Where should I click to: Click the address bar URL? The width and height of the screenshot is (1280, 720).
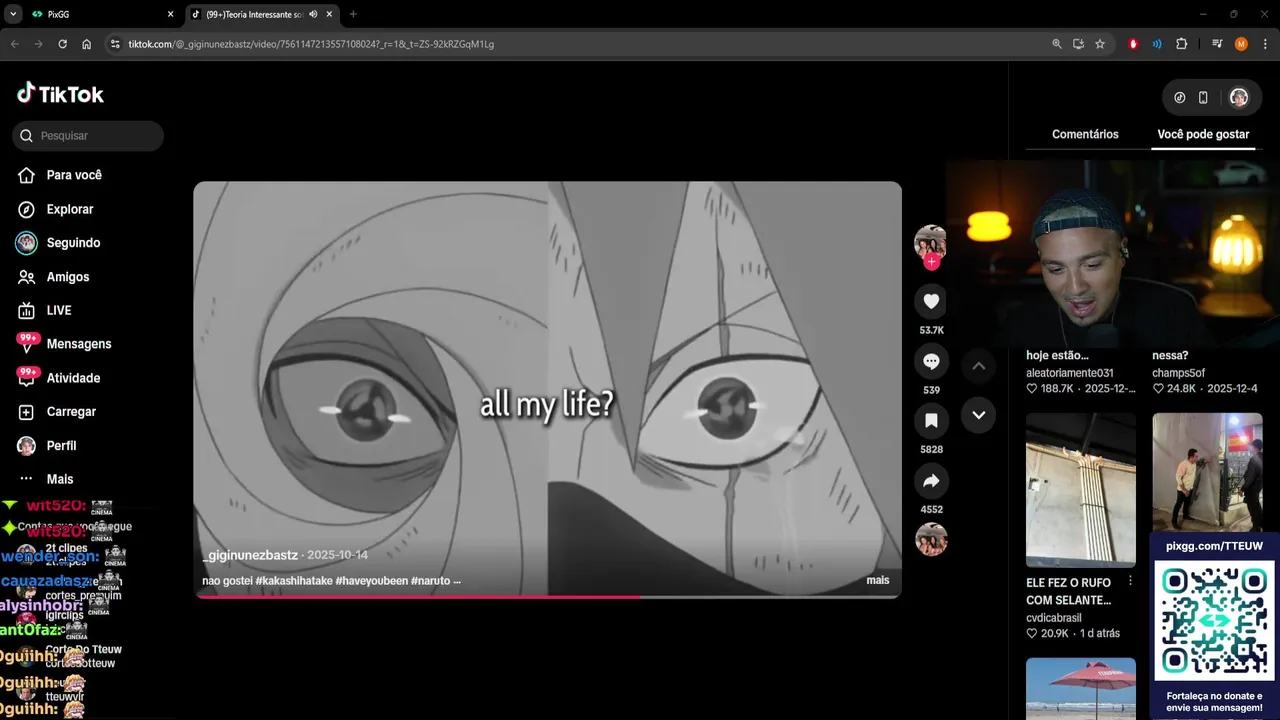(x=311, y=44)
